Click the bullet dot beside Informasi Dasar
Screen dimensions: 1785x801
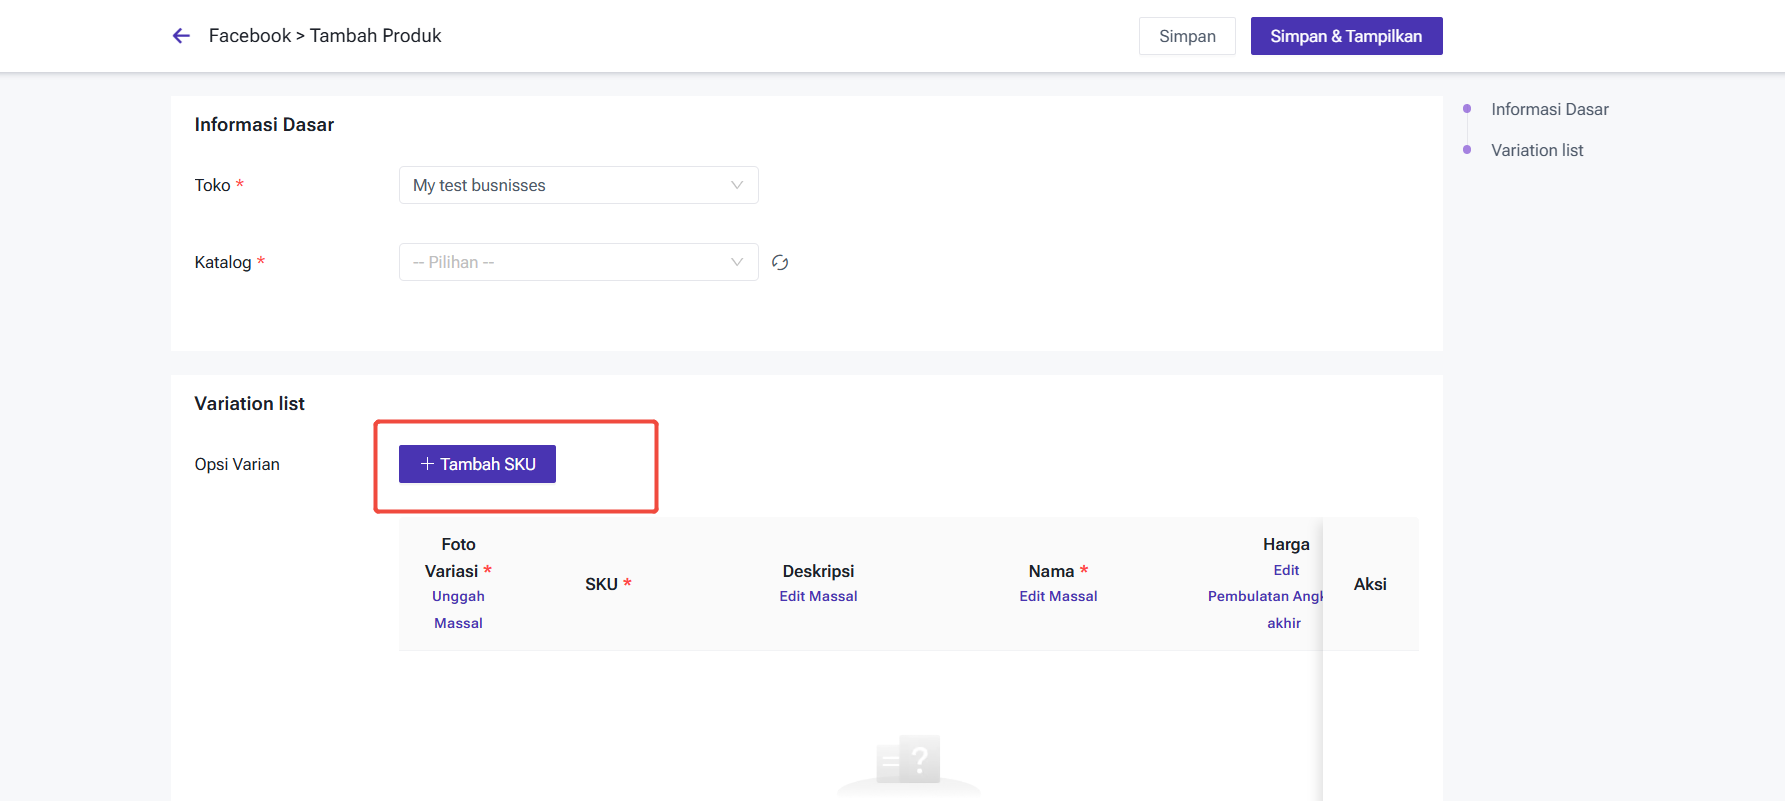pos(1467,109)
